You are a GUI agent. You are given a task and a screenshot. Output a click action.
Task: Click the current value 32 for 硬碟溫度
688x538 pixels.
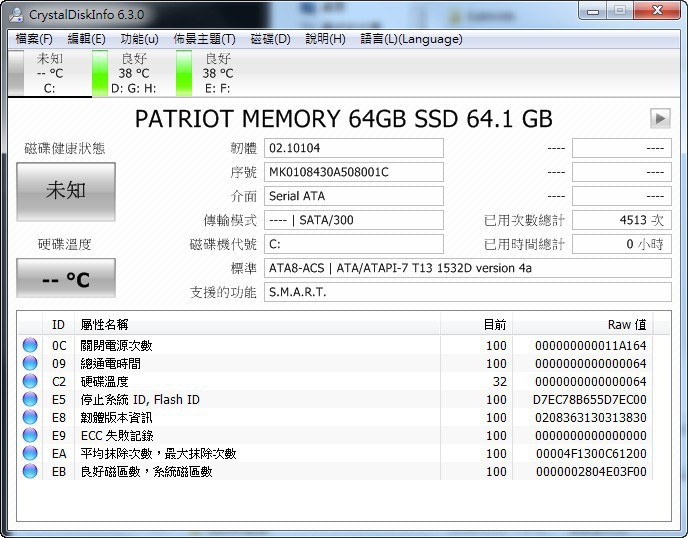[x=500, y=381]
